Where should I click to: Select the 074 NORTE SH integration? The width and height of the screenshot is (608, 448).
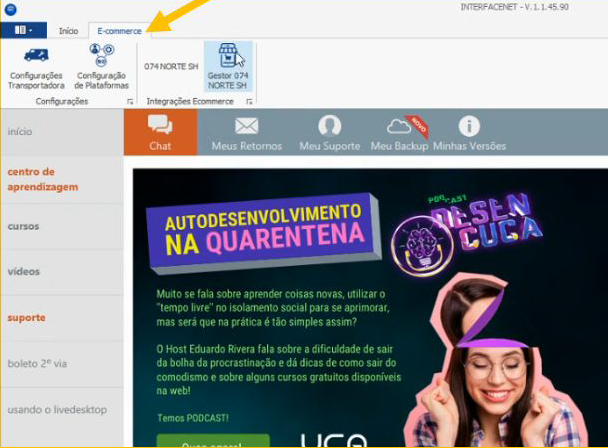tap(171, 67)
